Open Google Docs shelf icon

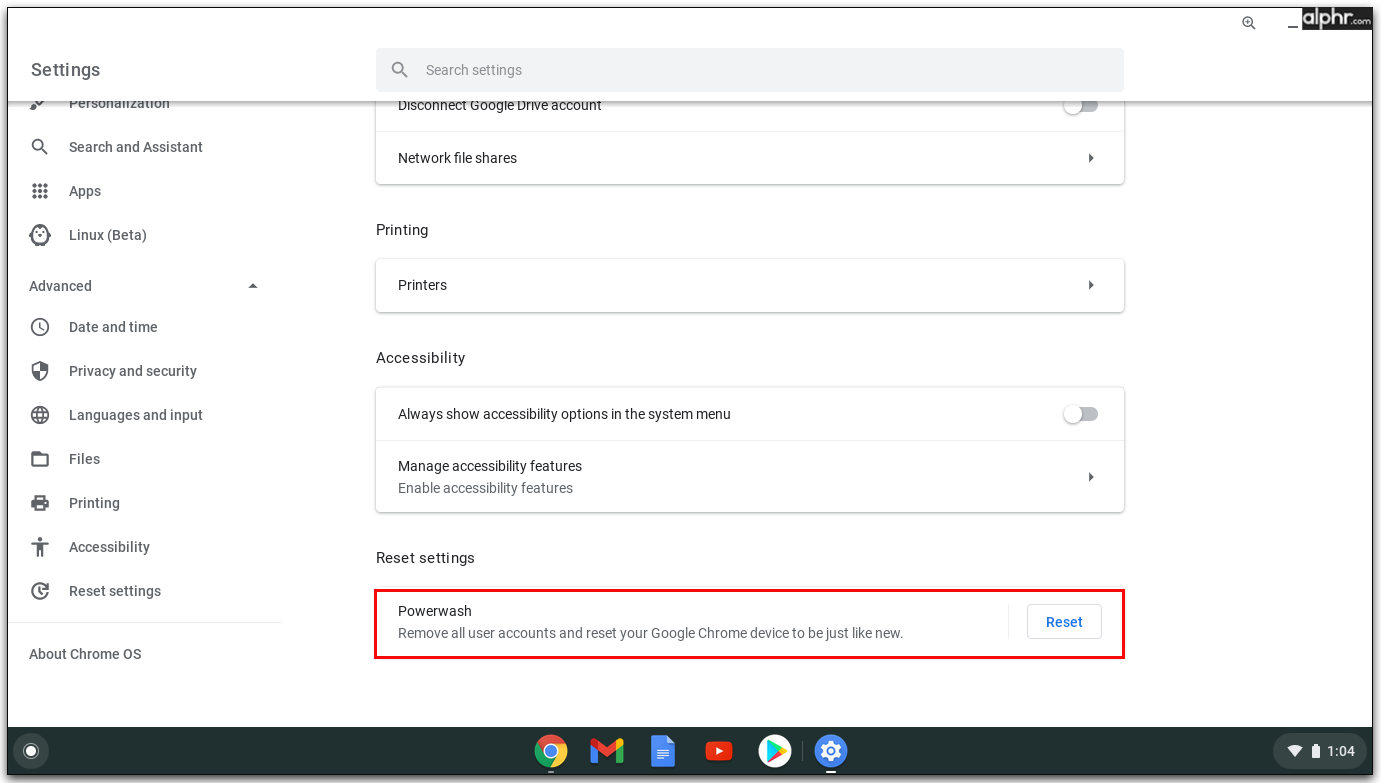pos(663,751)
